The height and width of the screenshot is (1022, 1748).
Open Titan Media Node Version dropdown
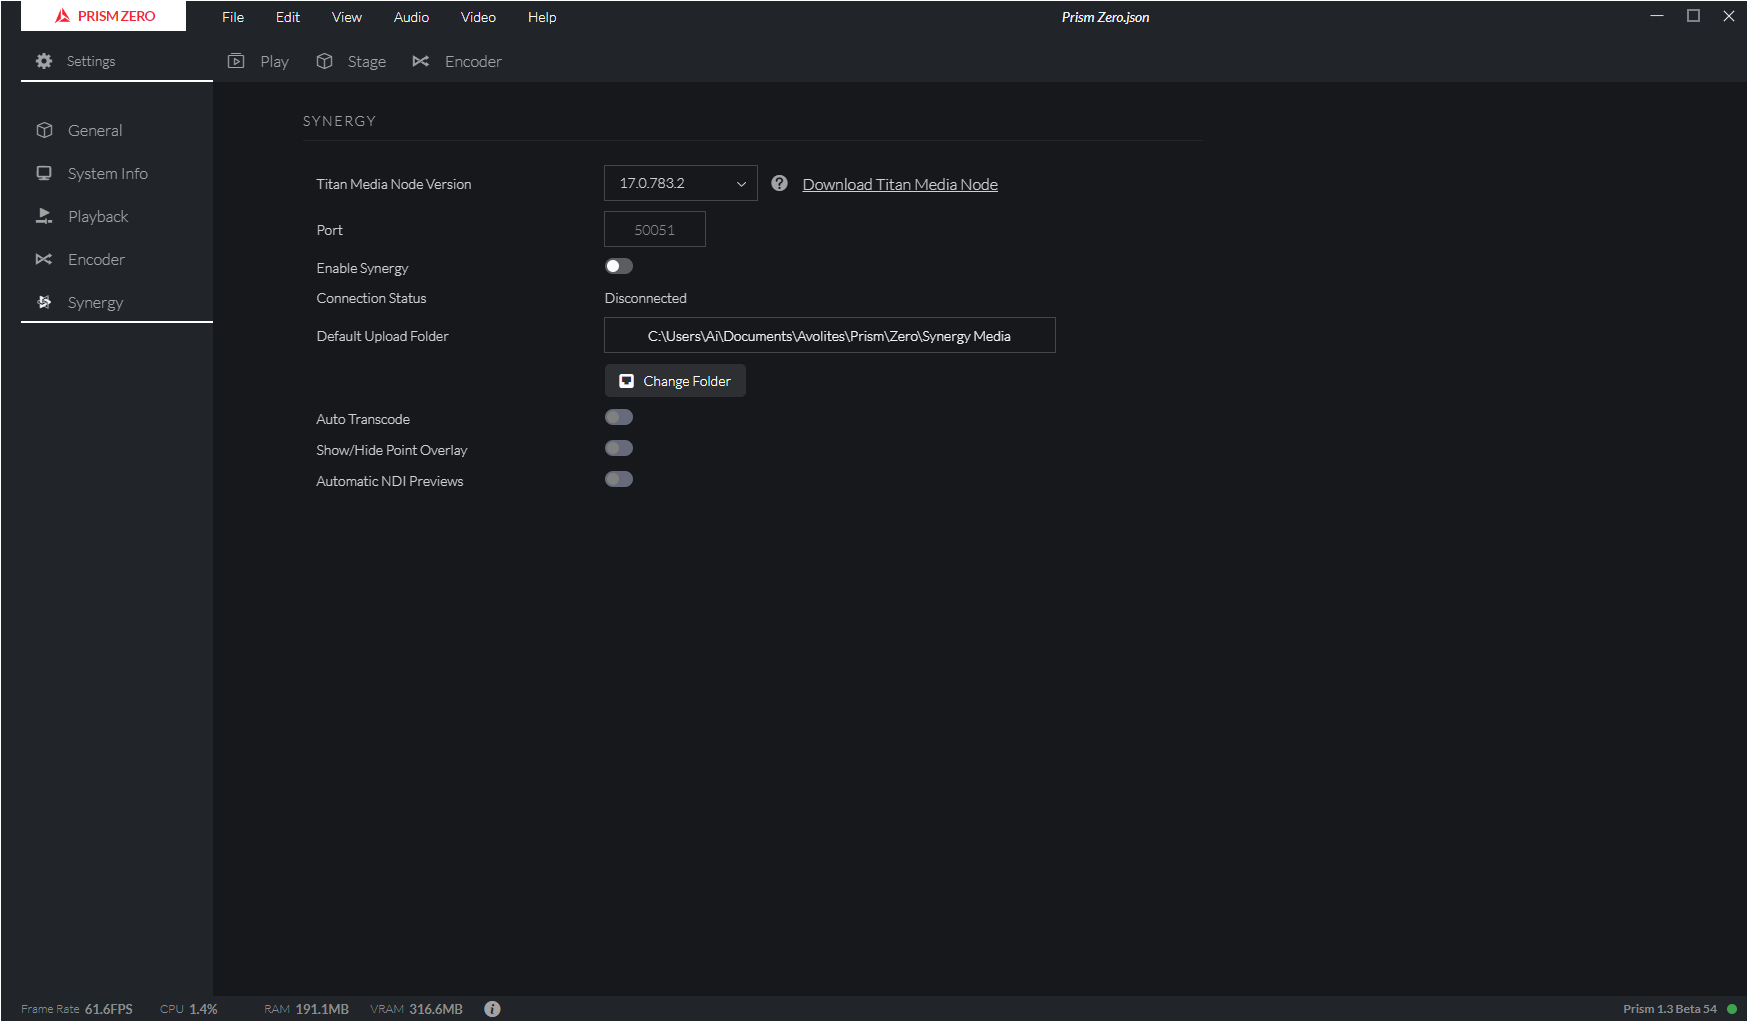tap(681, 184)
